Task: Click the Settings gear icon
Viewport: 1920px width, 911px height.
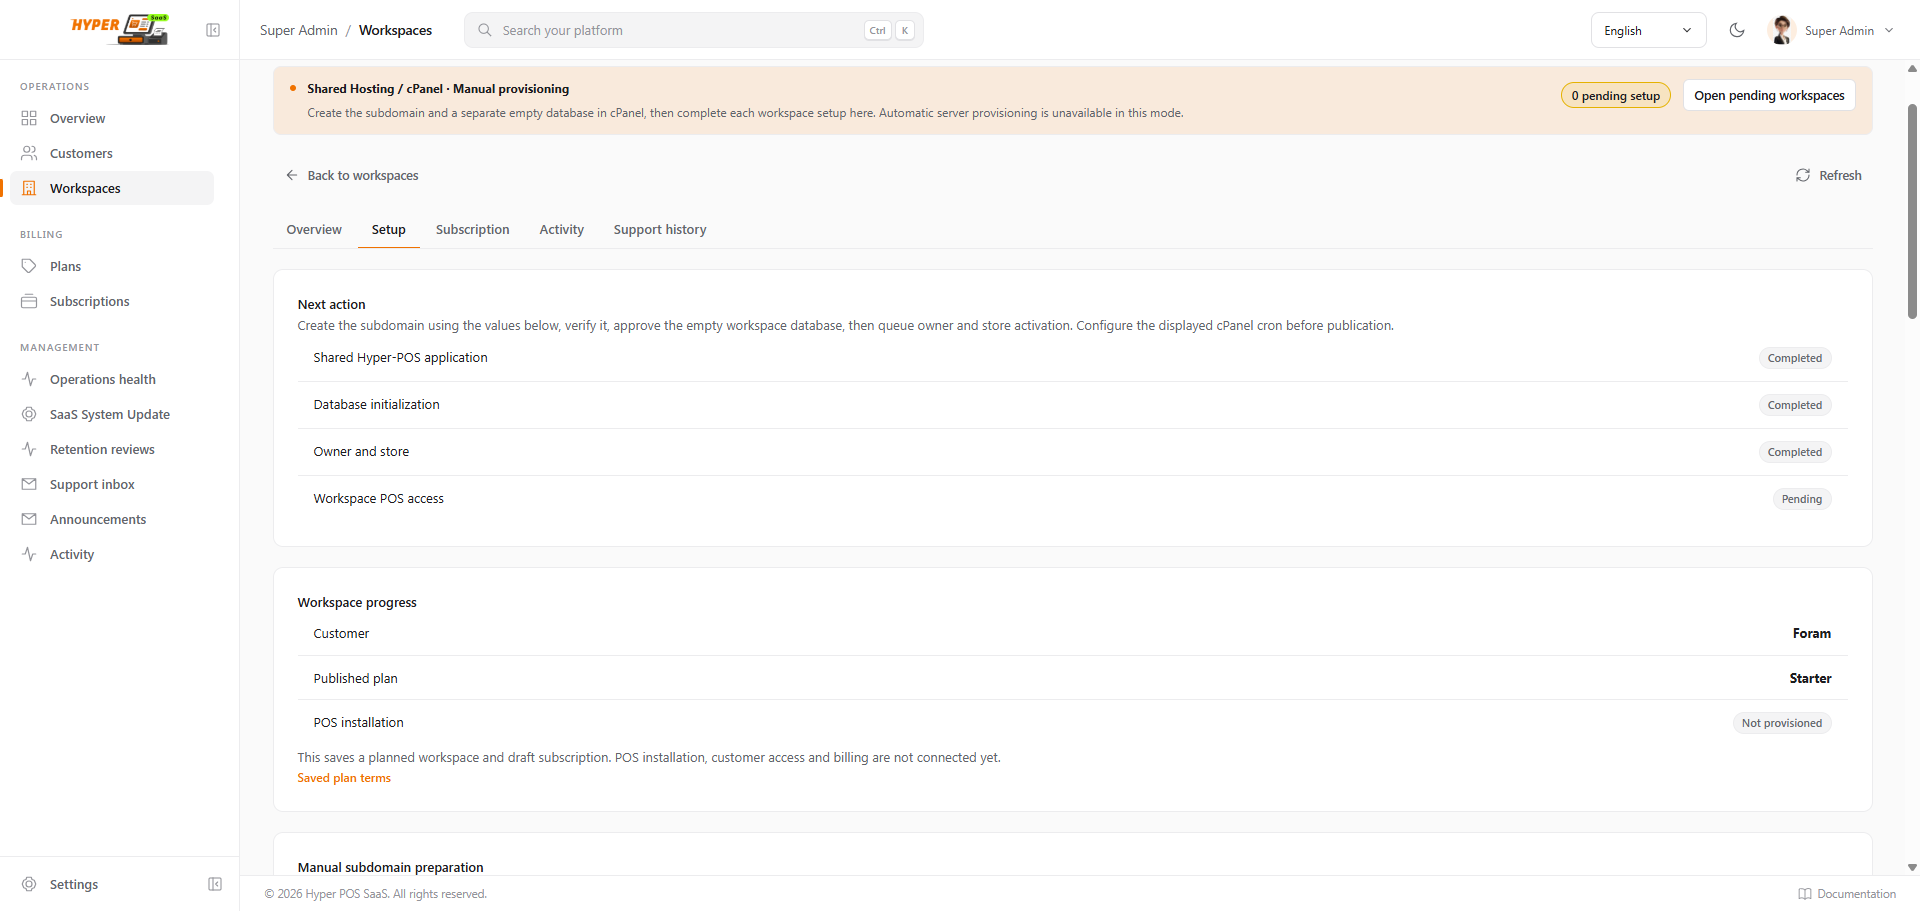Action: click(x=29, y=884)
